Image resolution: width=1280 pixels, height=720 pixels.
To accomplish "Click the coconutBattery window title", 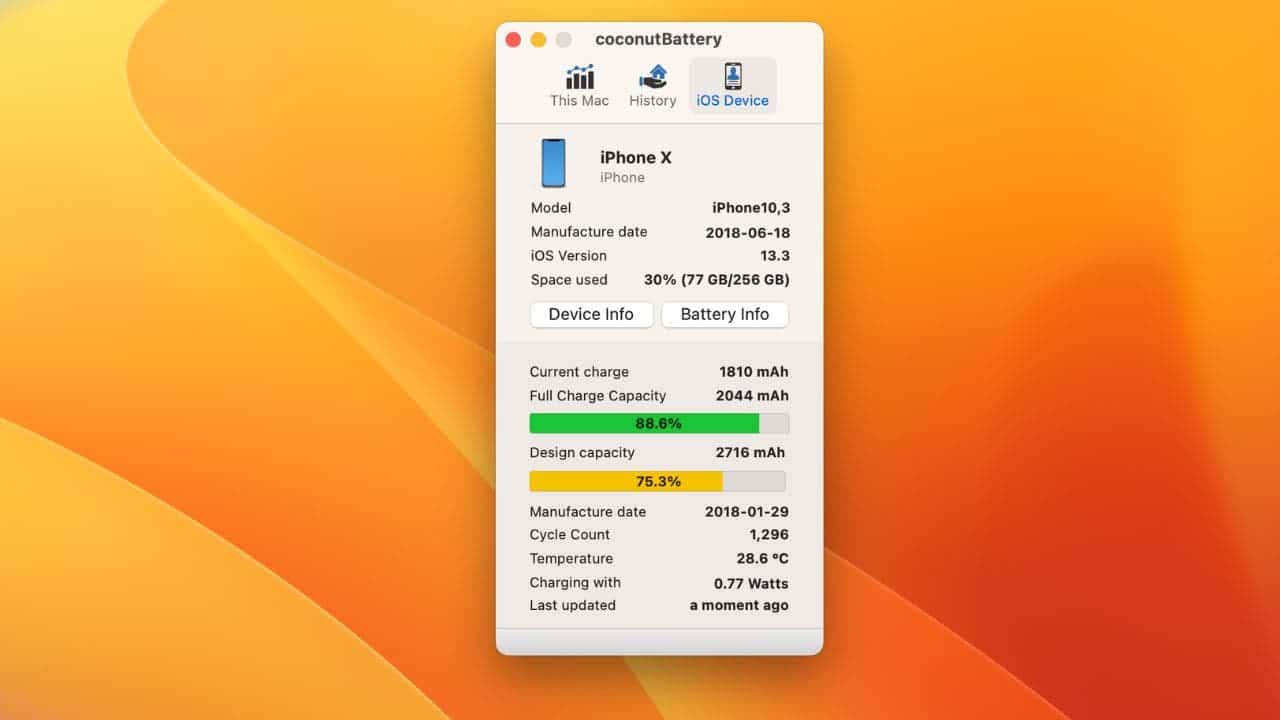I will [658, 40].
